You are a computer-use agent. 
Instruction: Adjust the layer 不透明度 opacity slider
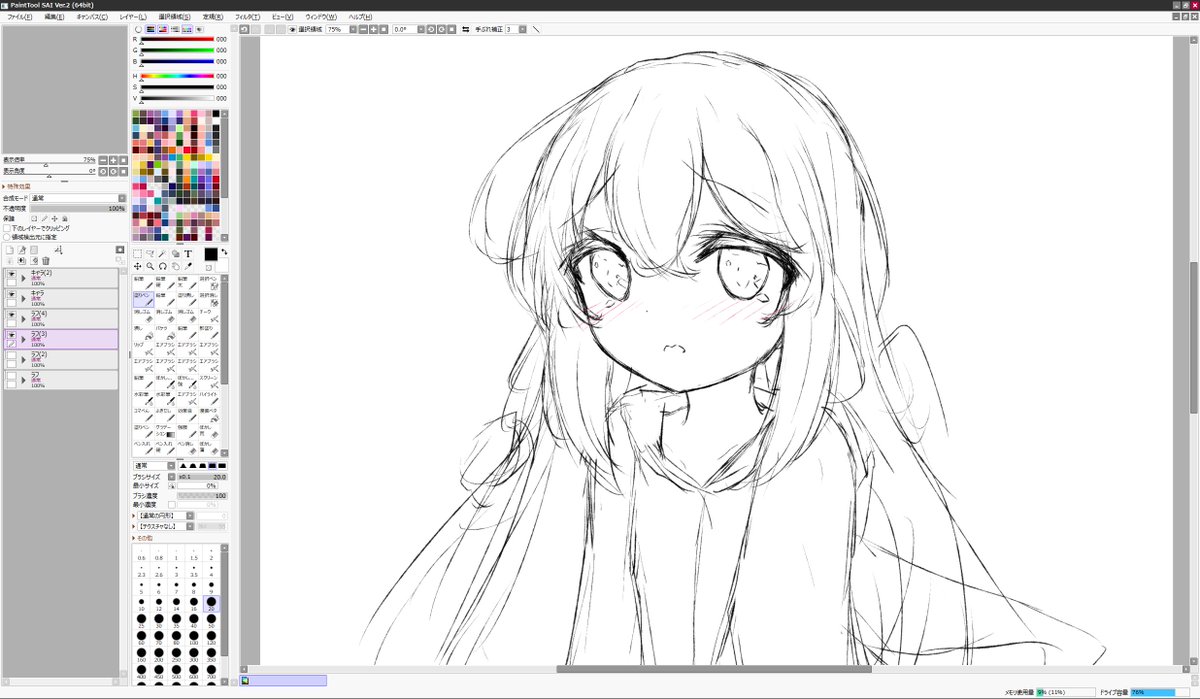77,208
